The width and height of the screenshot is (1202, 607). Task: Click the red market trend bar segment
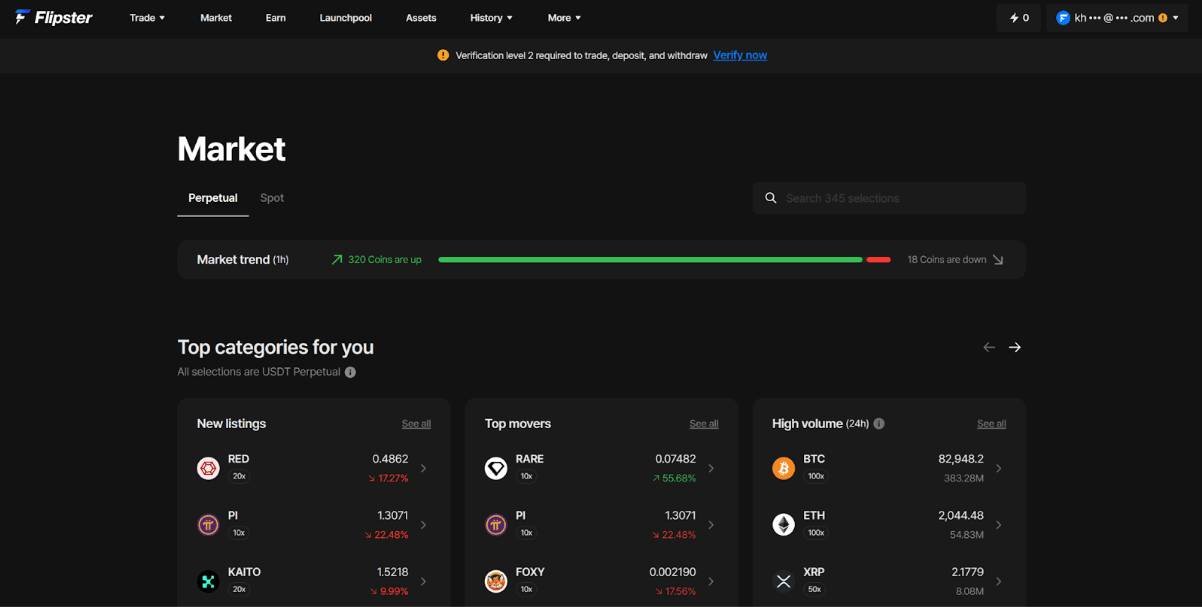coord(879,260)
